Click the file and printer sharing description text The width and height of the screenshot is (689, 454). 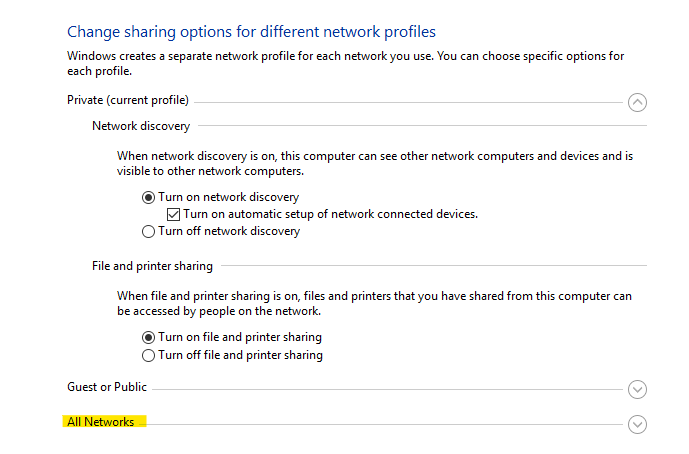coord(374,303)
